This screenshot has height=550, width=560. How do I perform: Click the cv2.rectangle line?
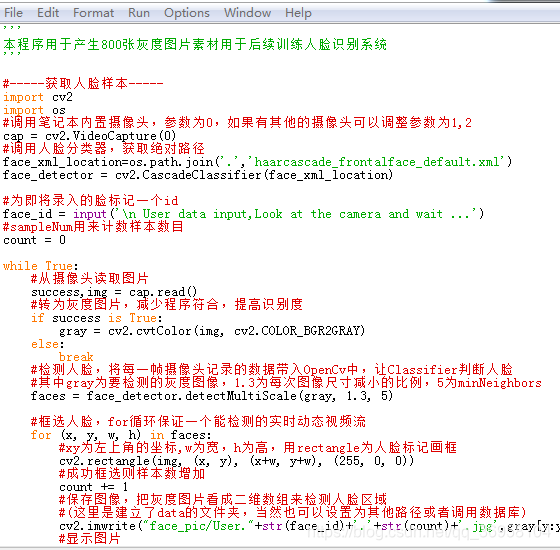(236, 461)
